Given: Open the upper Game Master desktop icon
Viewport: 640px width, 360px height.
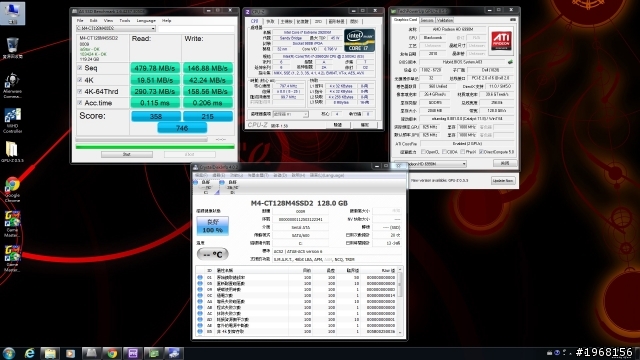Looking at the screenshot, I should coord(12,224).
